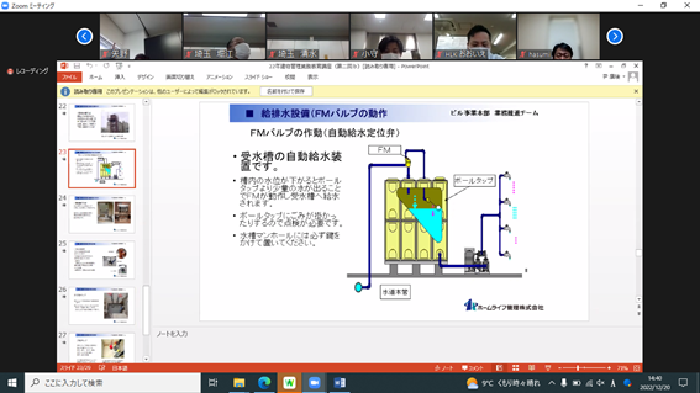Switch to the 挿入 ribbon tab

tap(120, 77)
